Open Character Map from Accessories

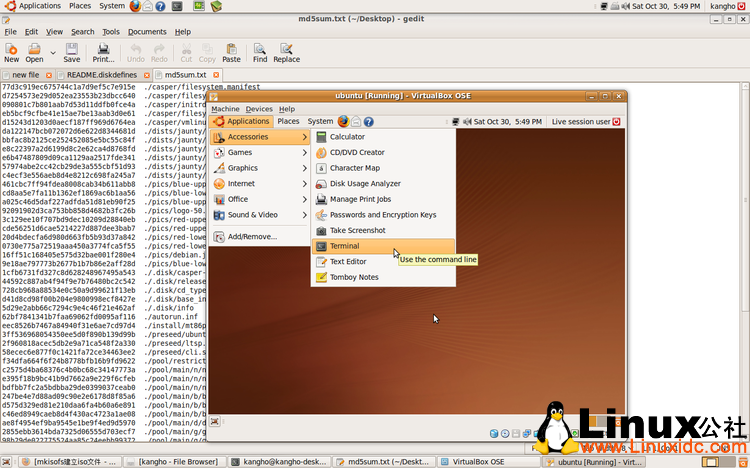coord(383,168)
